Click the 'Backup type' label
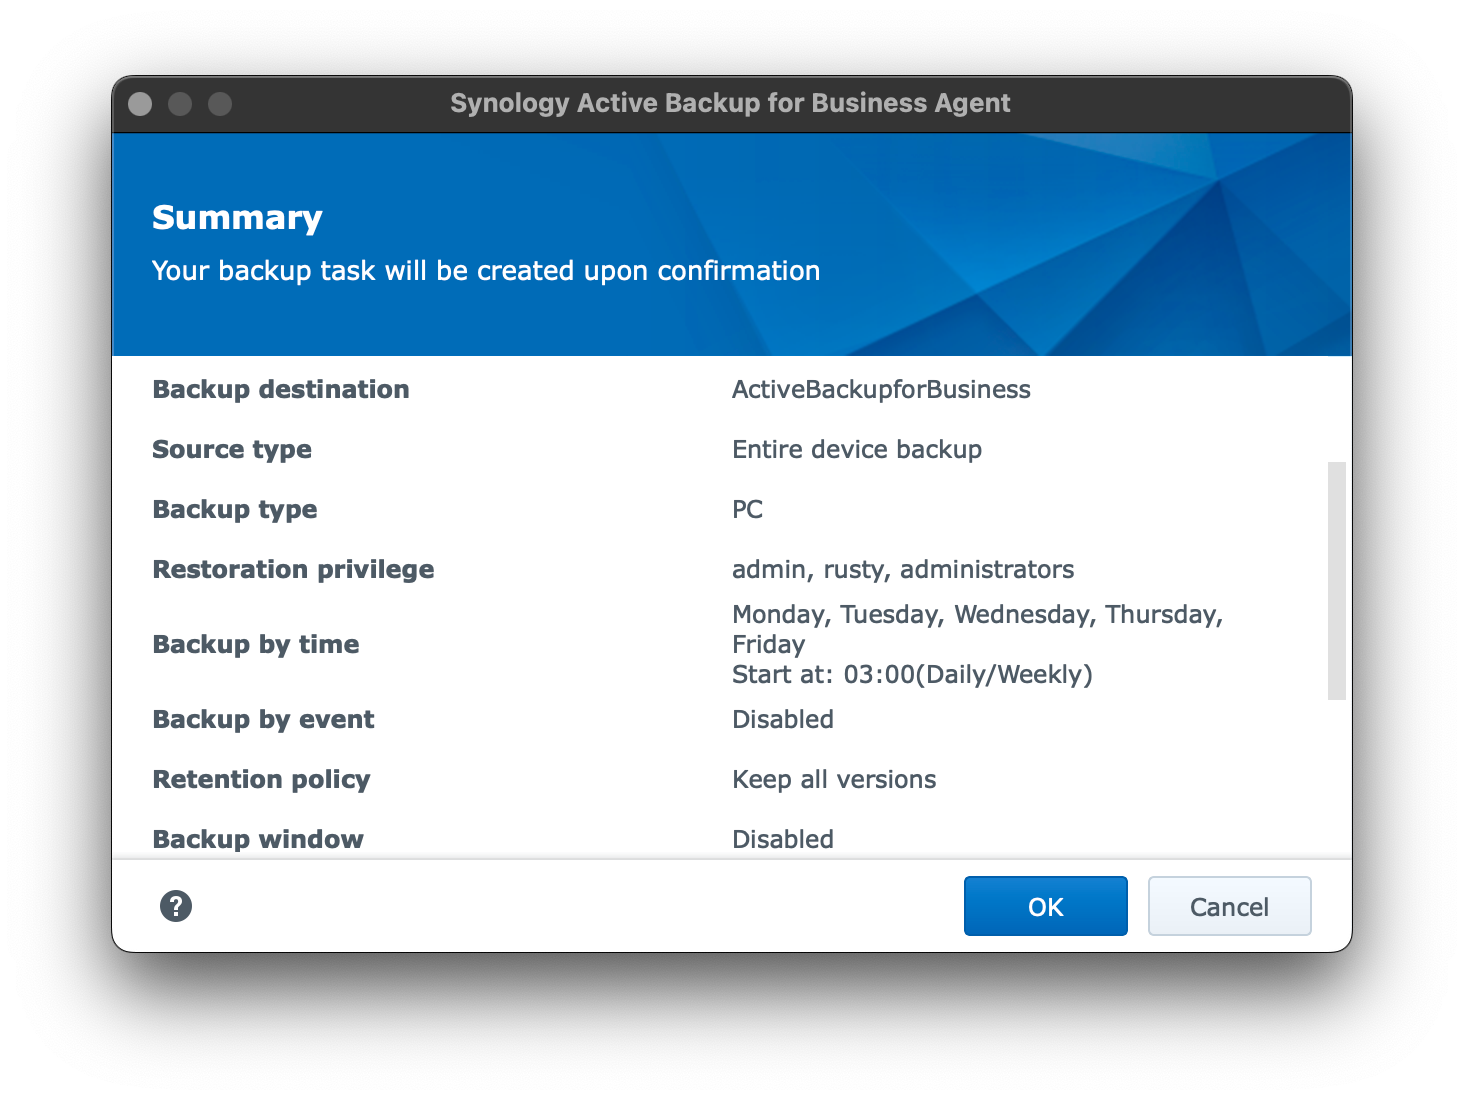 point(235,509)
